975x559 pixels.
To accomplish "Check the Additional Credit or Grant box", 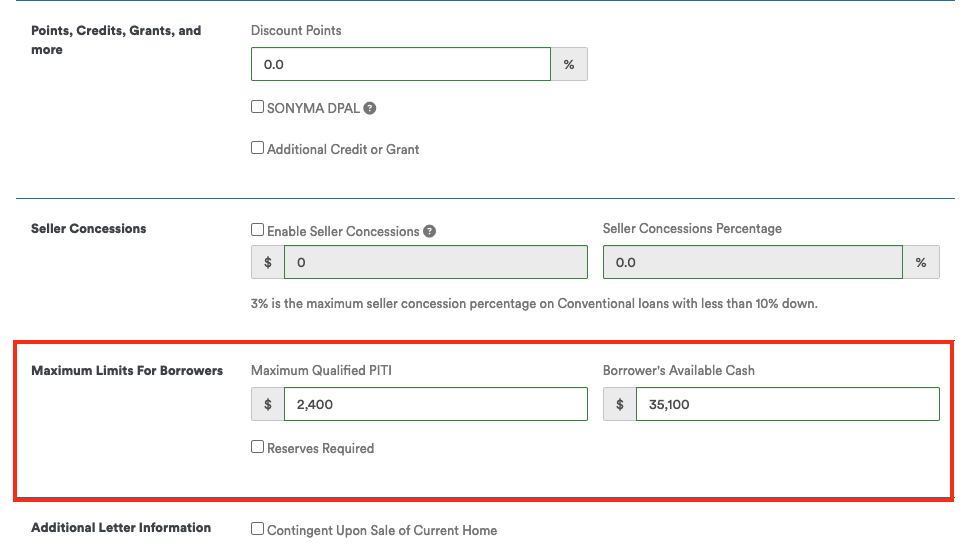I will (257, 148).
